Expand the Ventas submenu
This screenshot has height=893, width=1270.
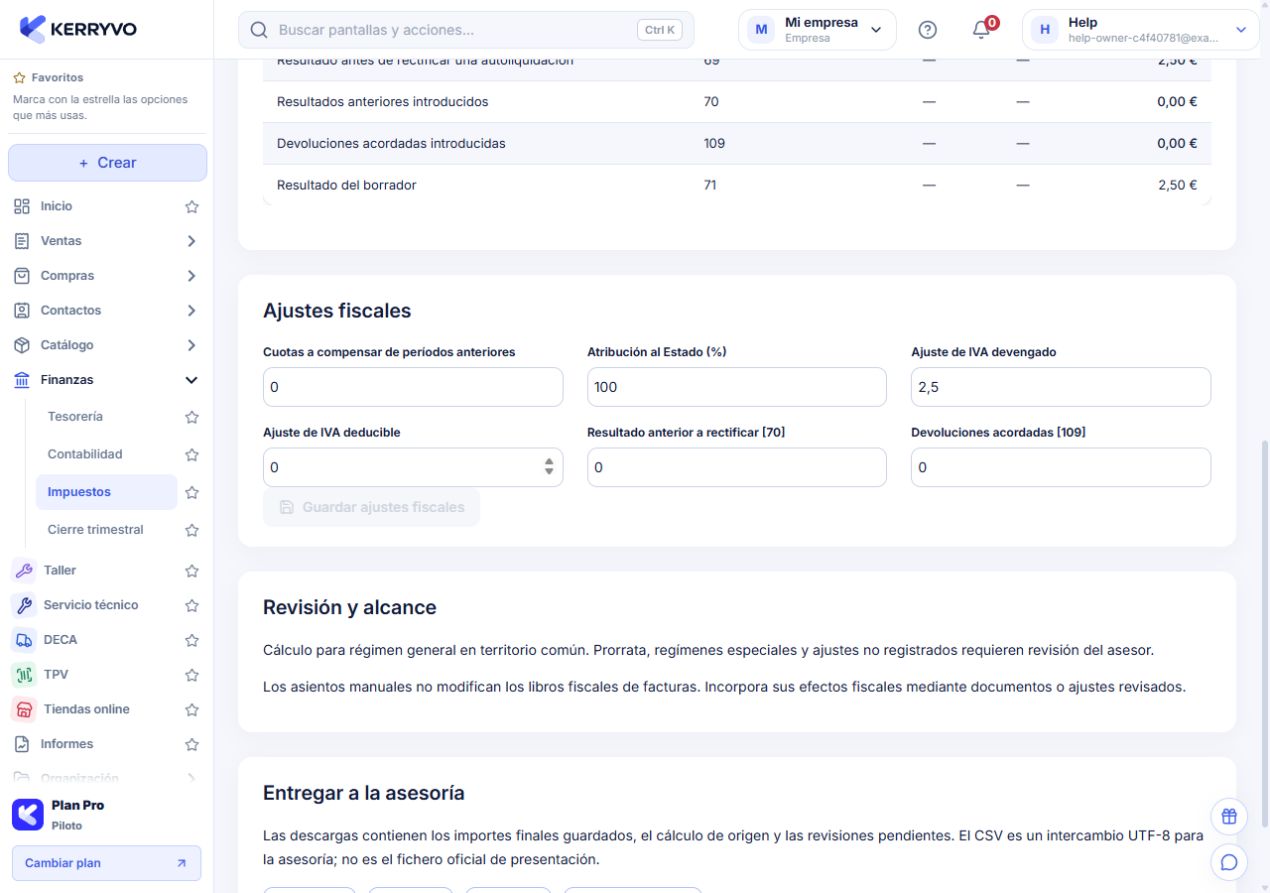192,241
